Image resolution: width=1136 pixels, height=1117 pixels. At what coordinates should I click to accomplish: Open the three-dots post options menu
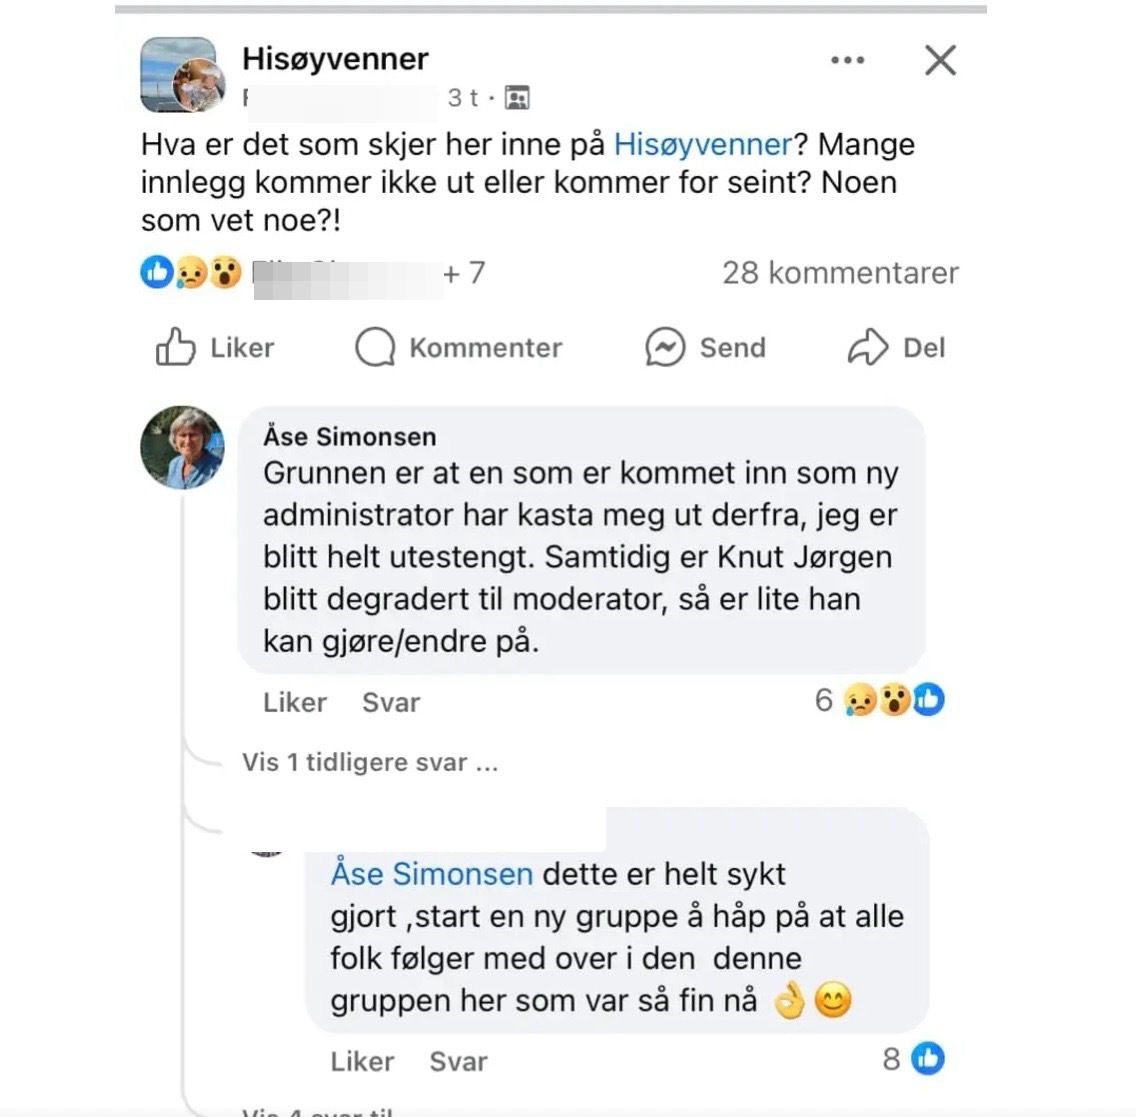click(x=847, y=60)
